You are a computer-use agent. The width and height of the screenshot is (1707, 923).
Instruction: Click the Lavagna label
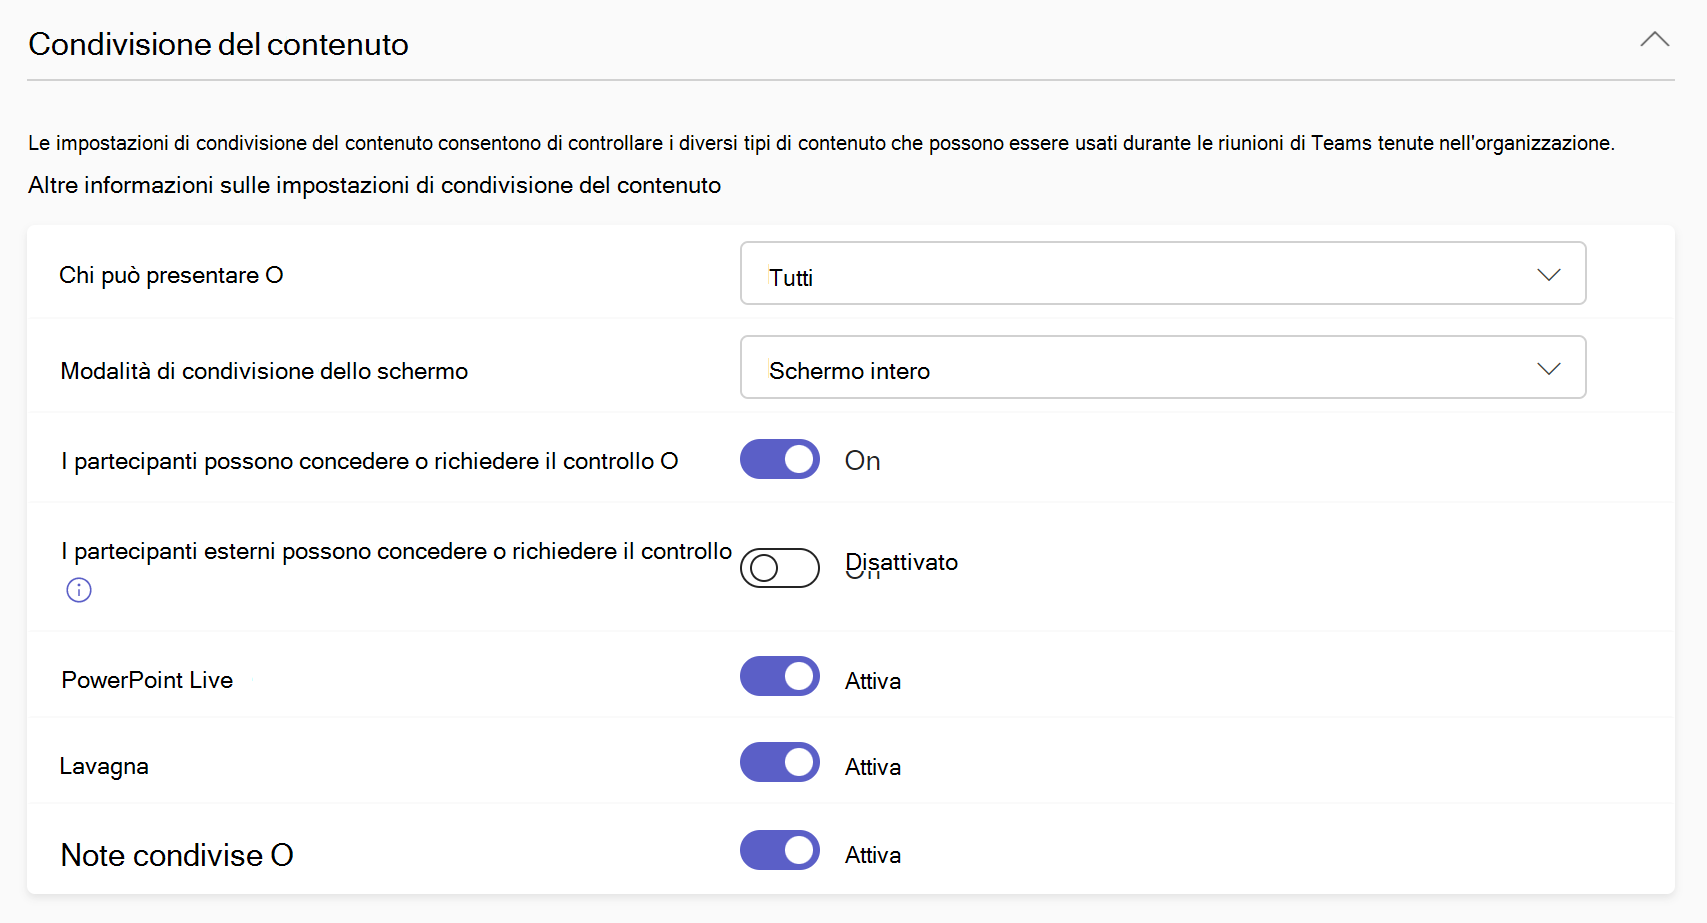pos(104,766)
